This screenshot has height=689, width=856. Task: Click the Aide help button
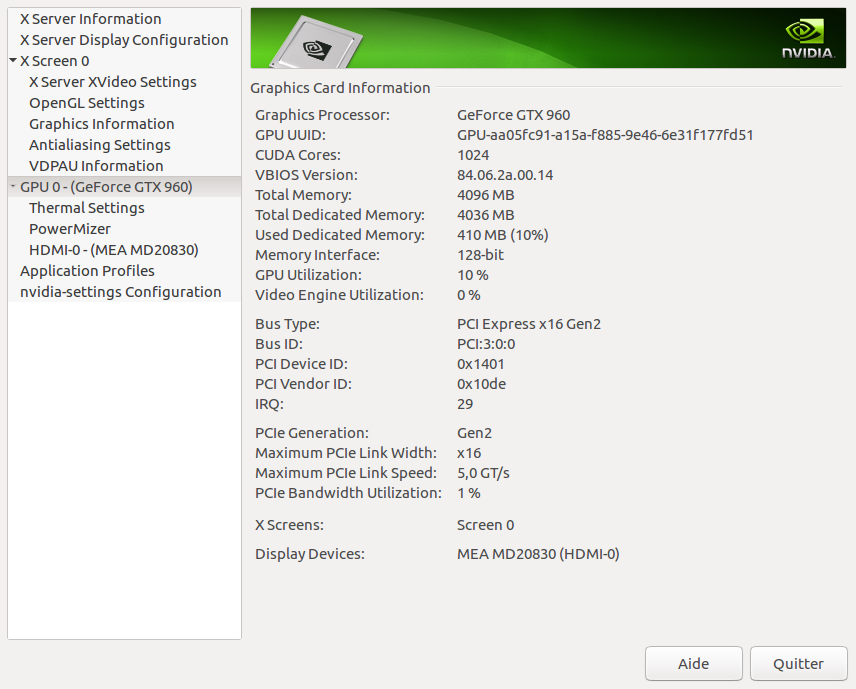pyautogui.click(x=693, y=664)
